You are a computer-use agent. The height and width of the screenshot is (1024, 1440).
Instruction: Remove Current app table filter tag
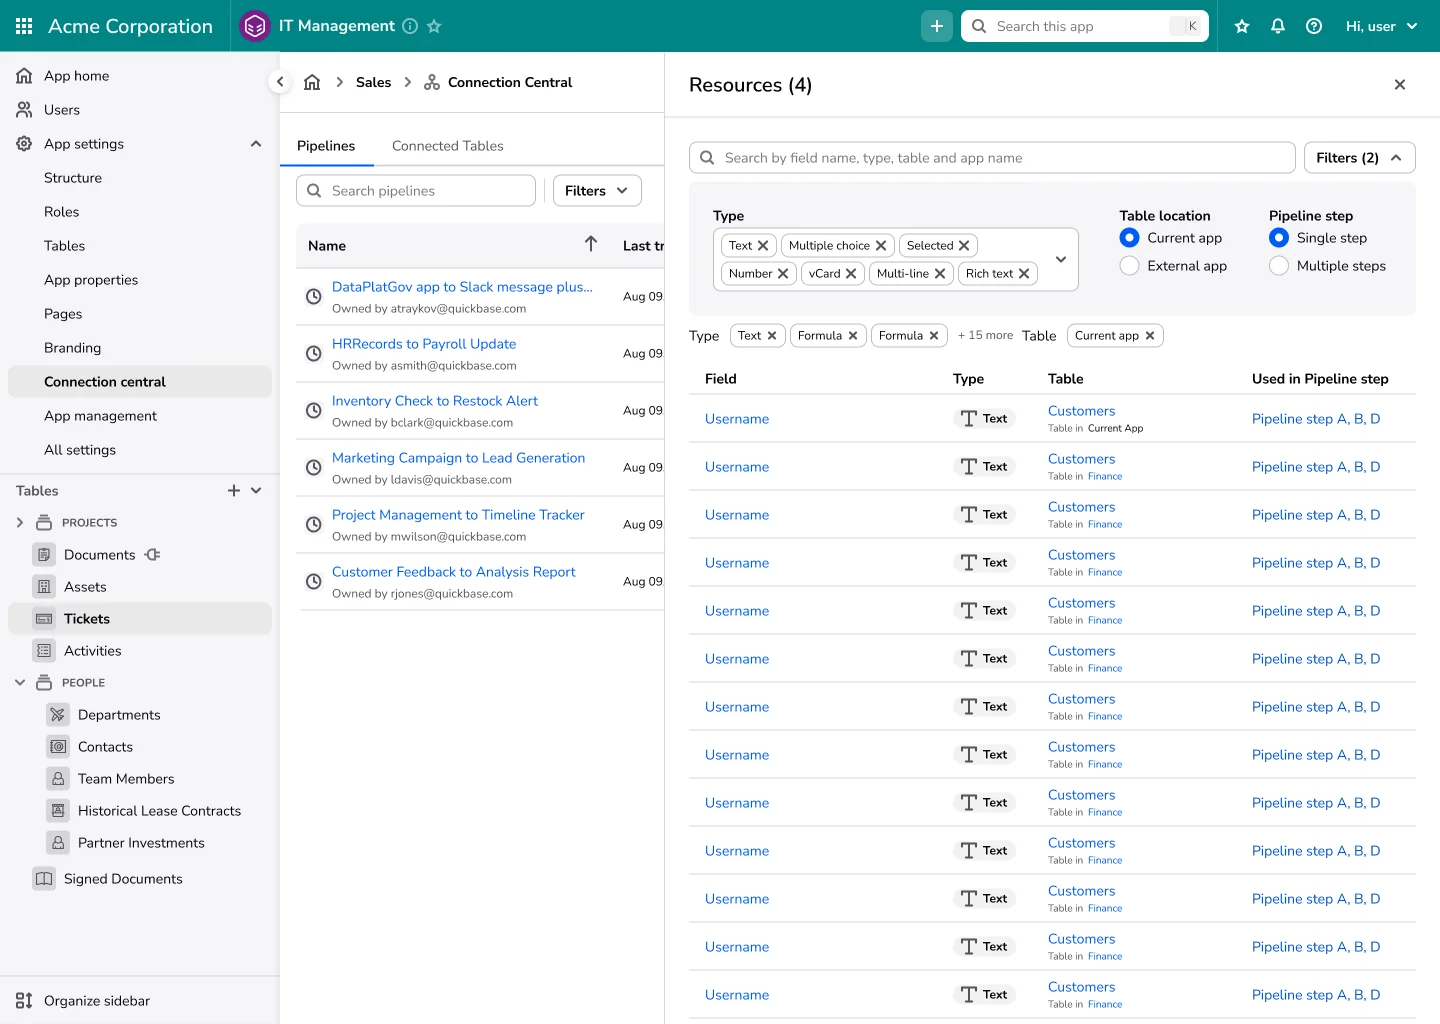1150,335
